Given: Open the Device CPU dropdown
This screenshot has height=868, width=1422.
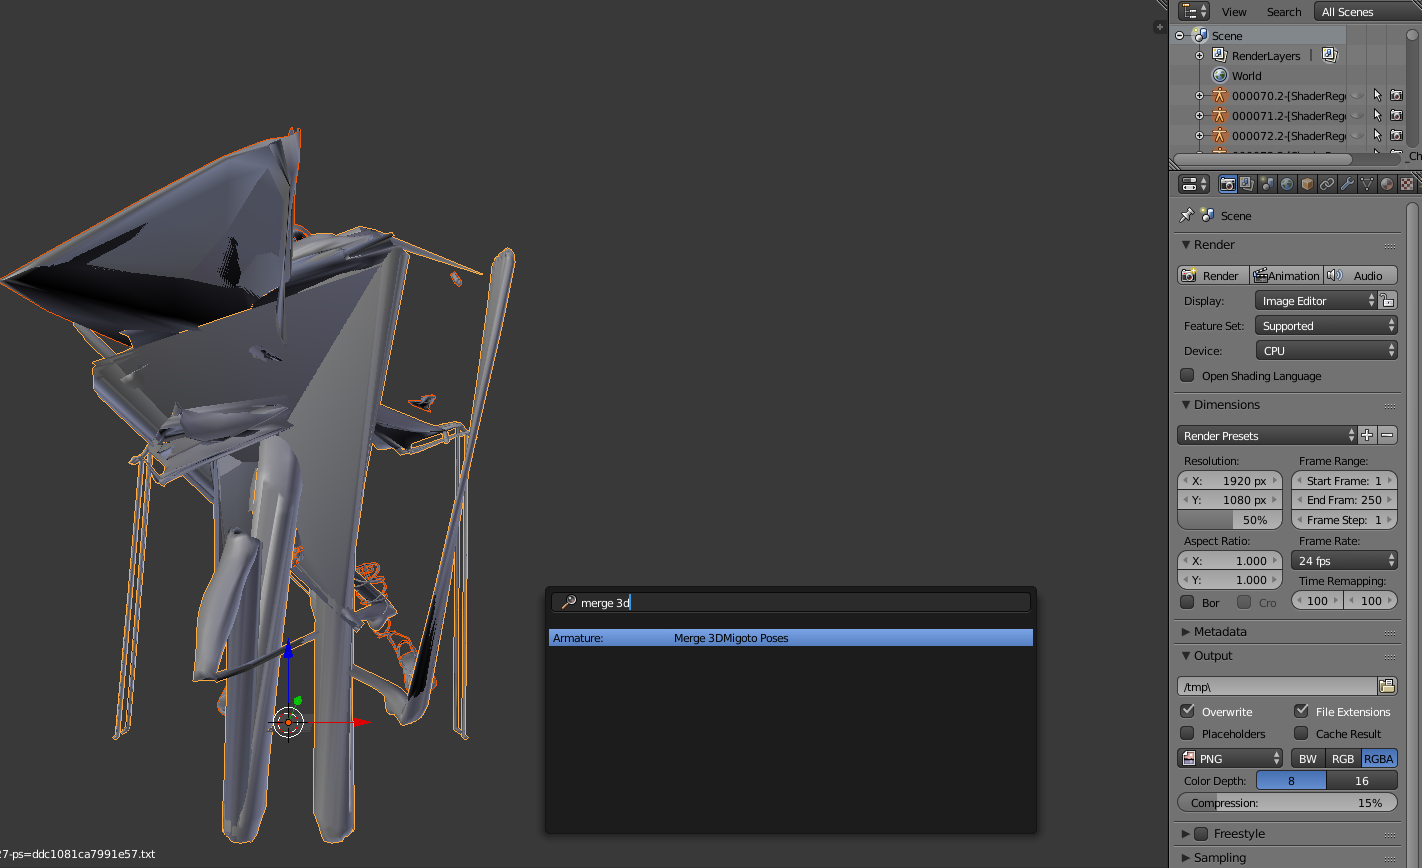Looking at the screenshot, I should coord(1326,350).
